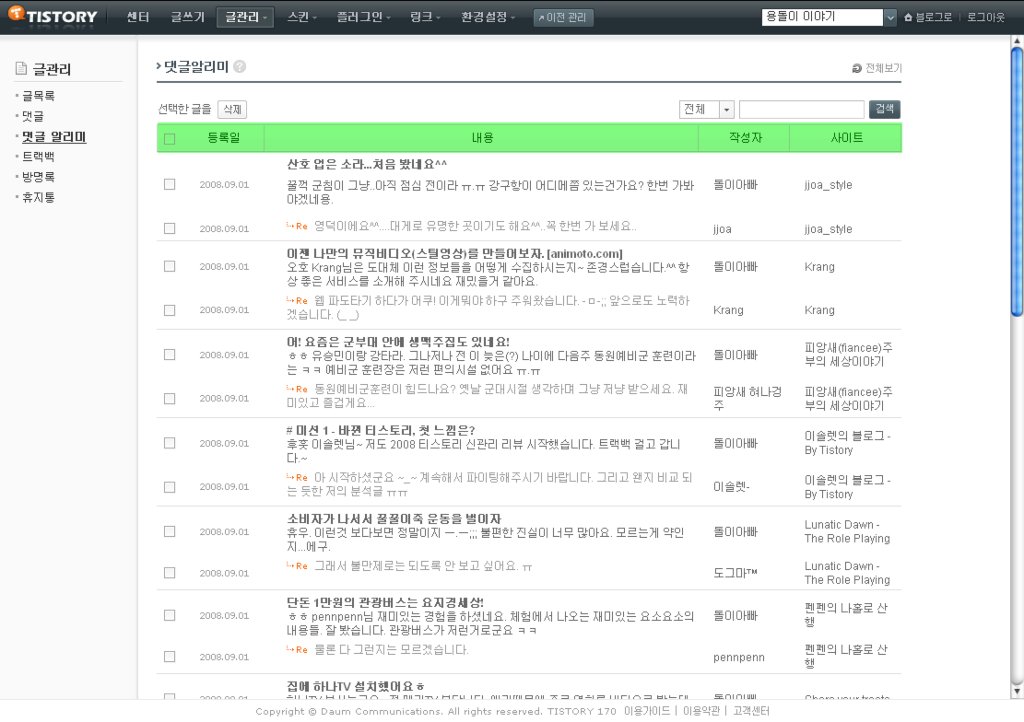Open the 스킨 dropdown menu
Screen dimensions: 1024x722
[x=302, y=17]
